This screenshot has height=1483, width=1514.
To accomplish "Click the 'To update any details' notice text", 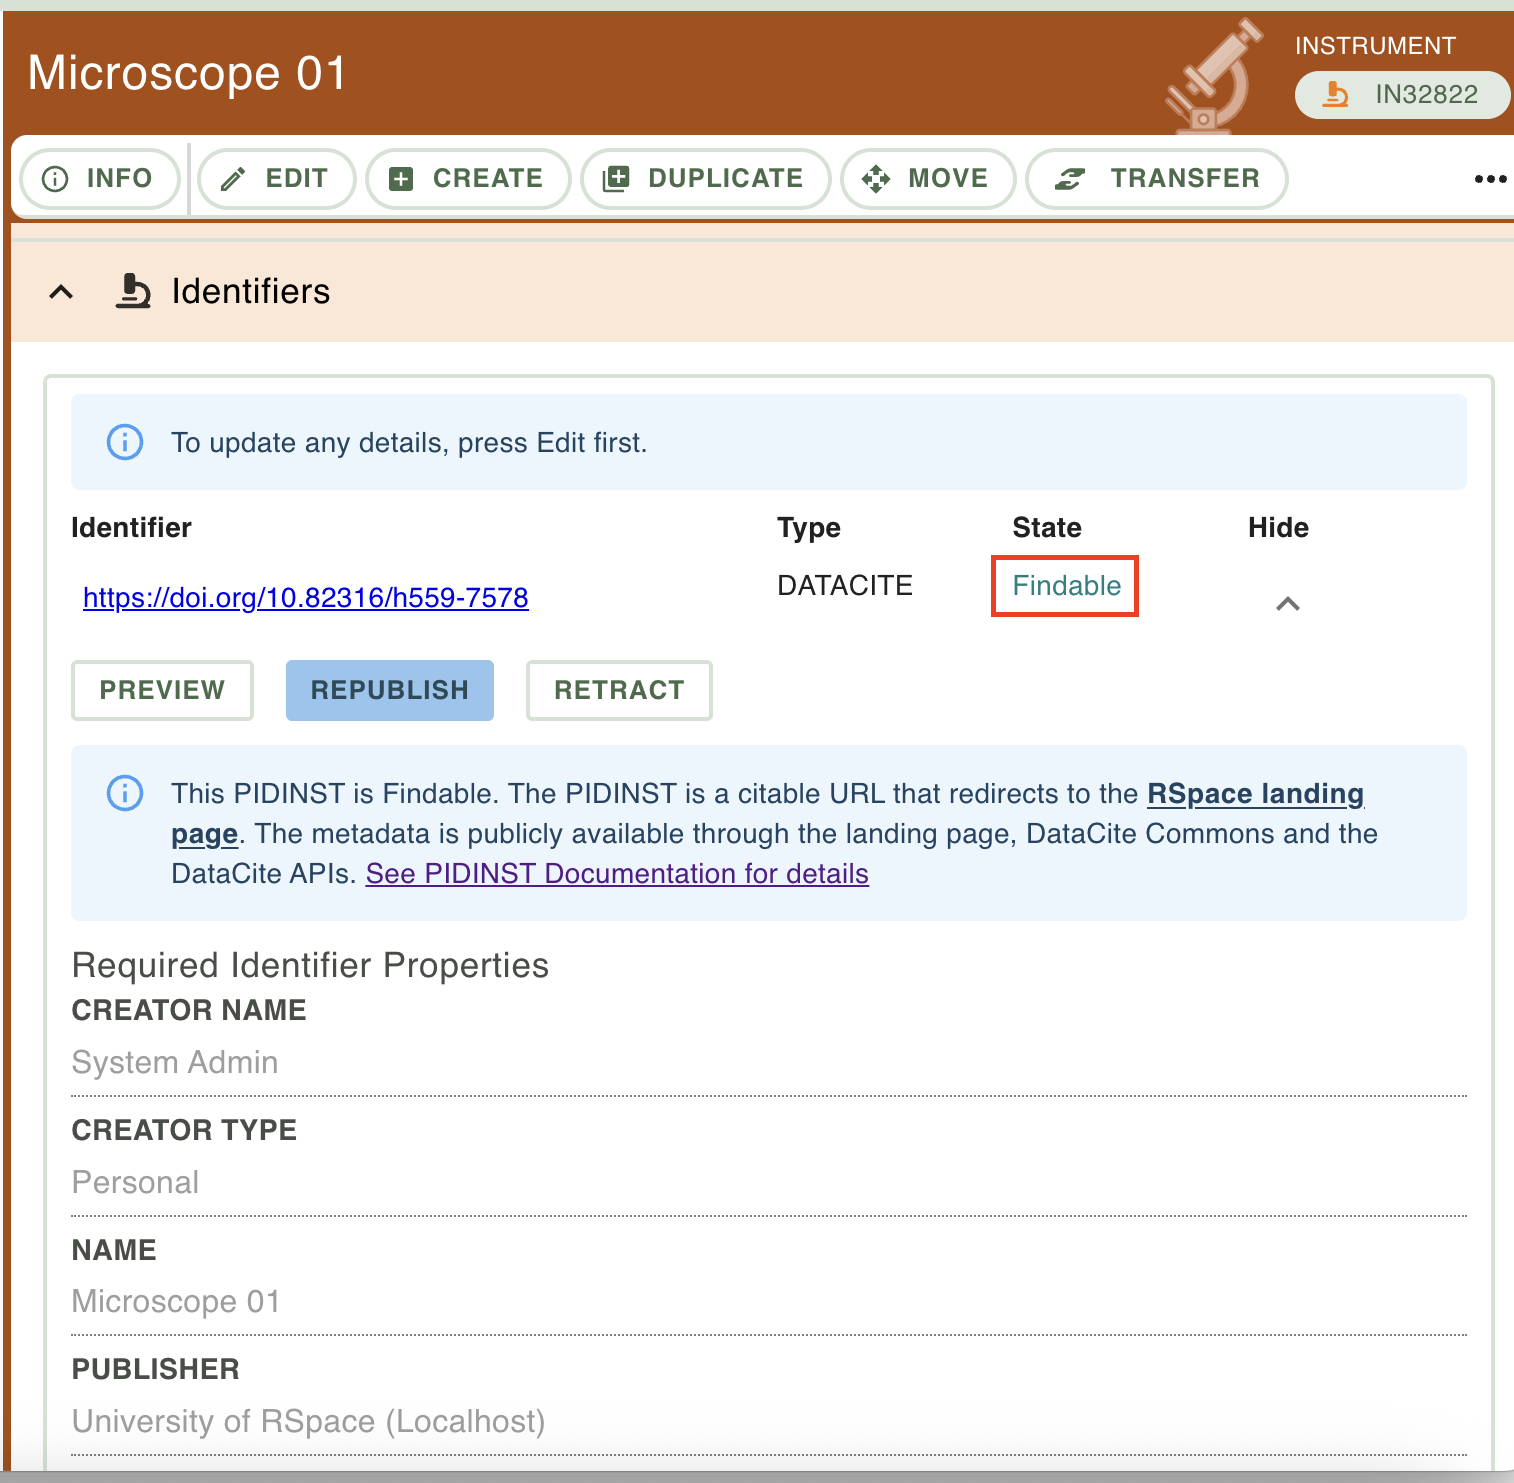I will 409,443.
